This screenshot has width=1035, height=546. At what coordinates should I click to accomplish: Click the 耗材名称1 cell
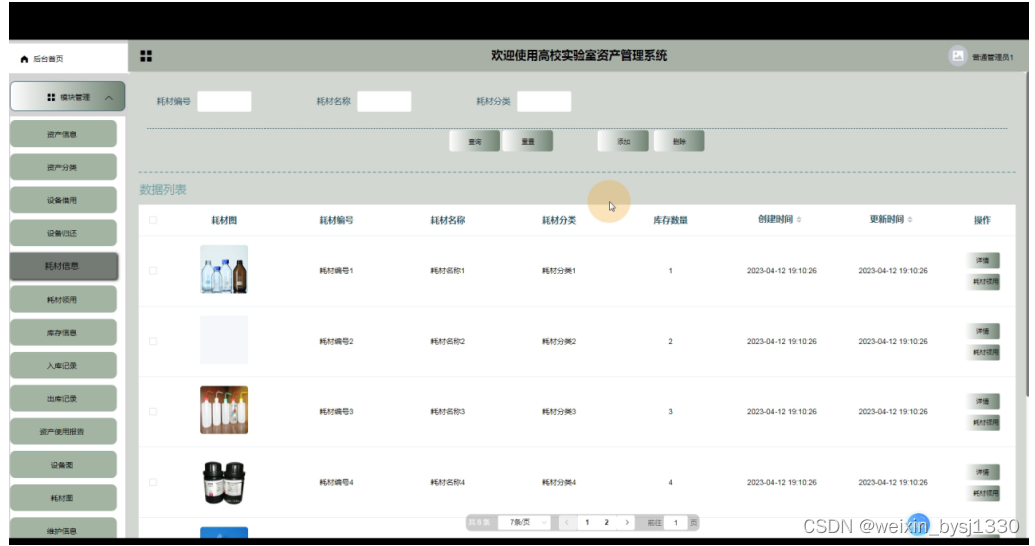pos(448,271)
